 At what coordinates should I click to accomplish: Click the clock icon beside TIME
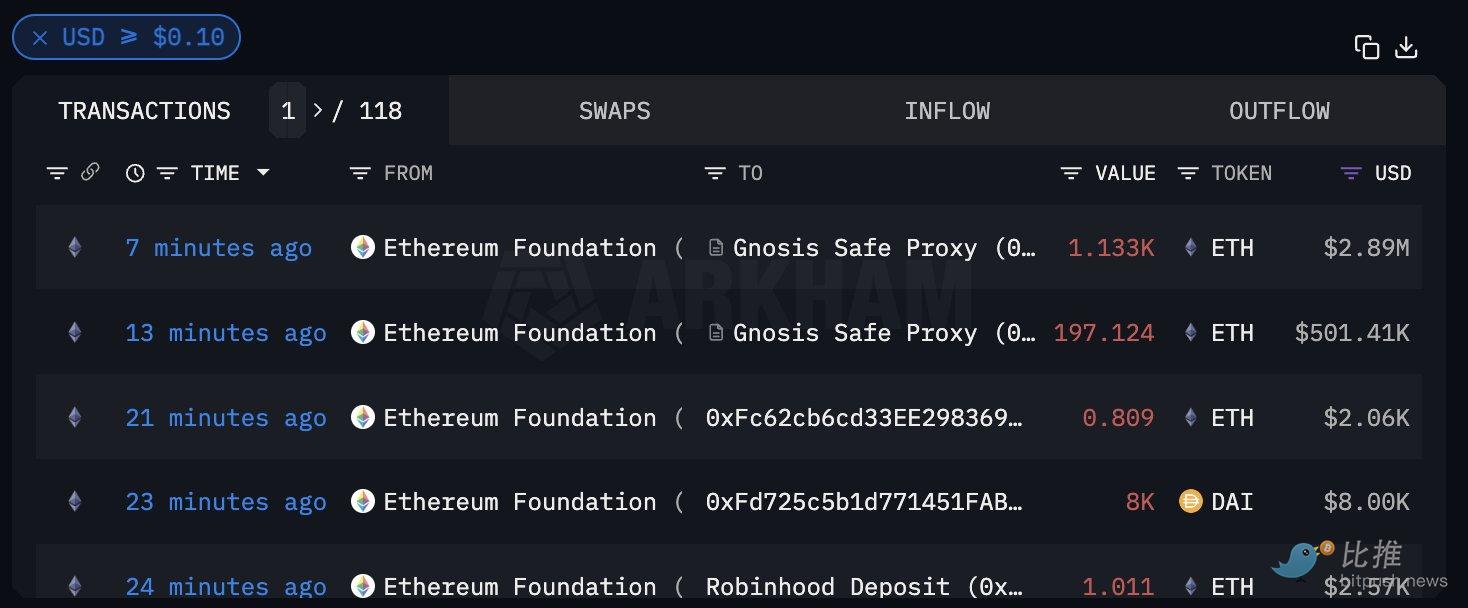(x=135, y=173)
